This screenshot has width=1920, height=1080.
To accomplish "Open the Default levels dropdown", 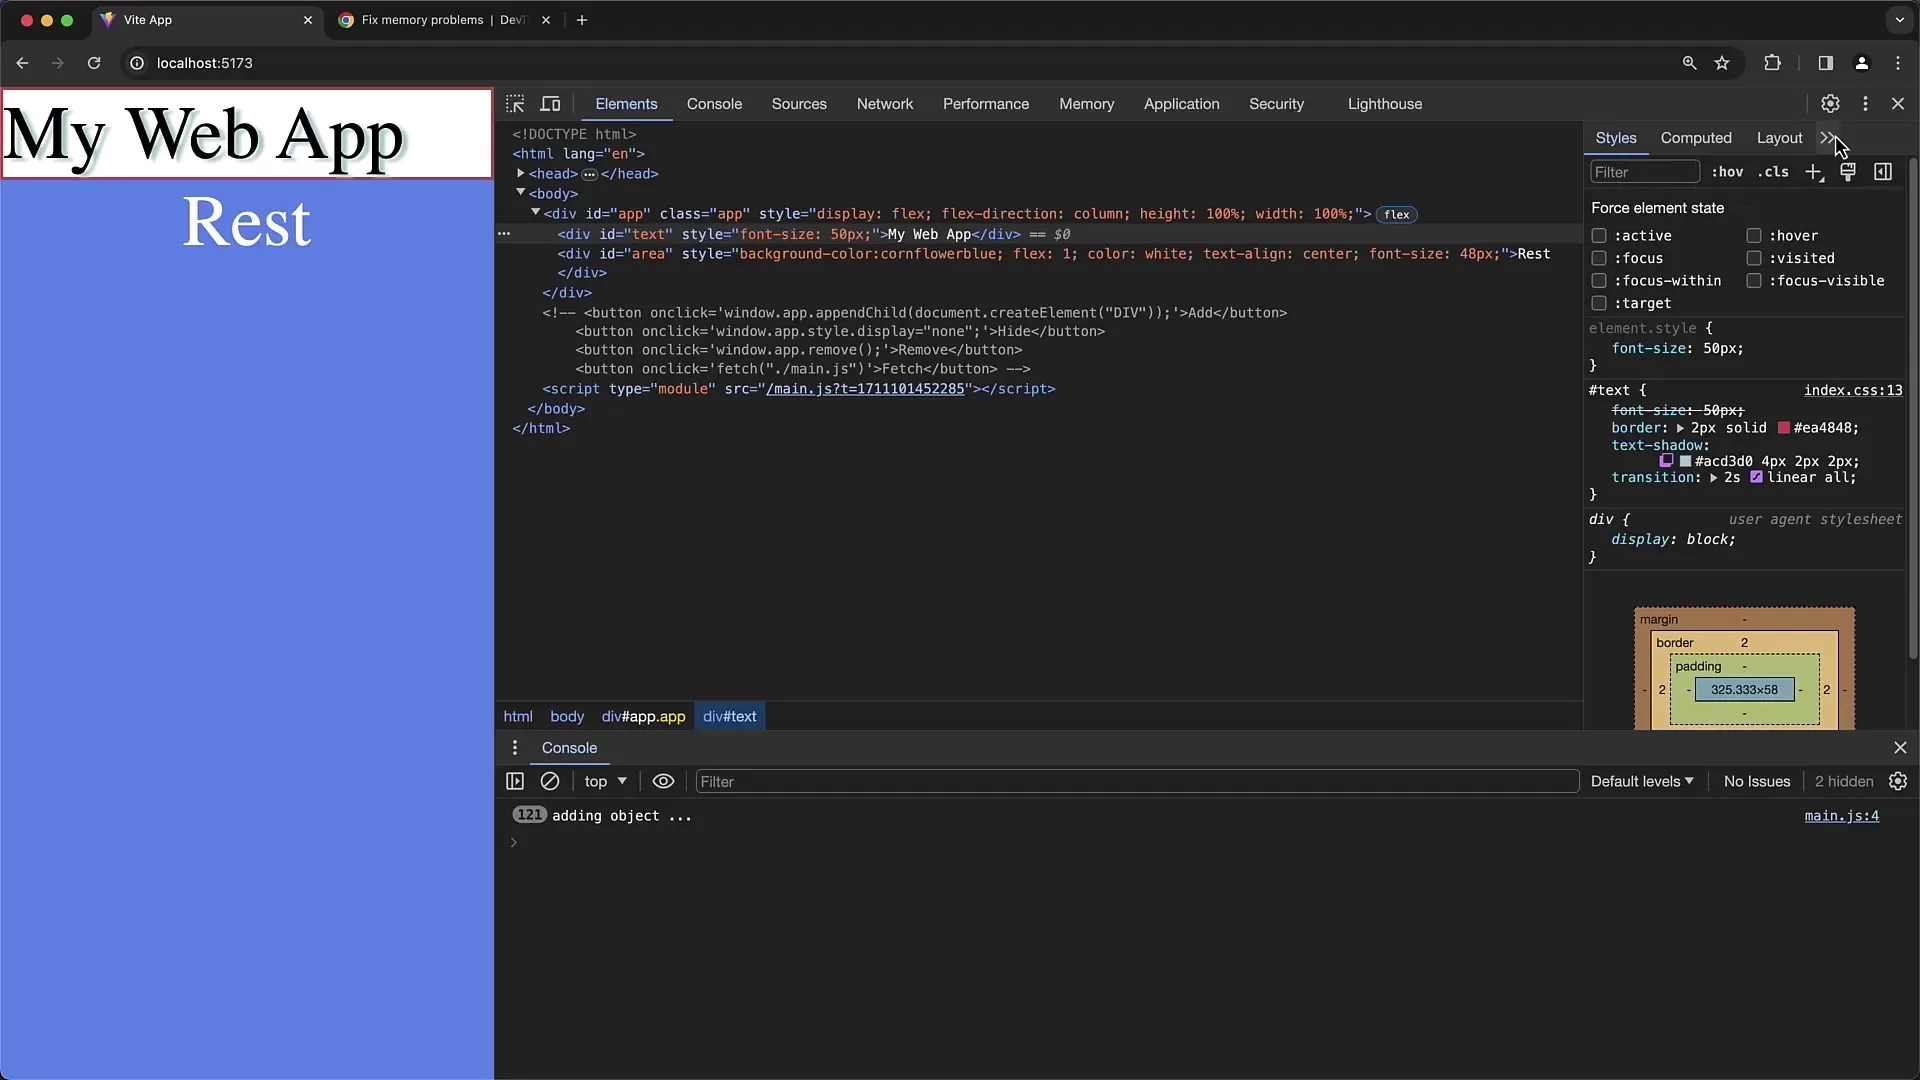I will [x=1642, y=781].
